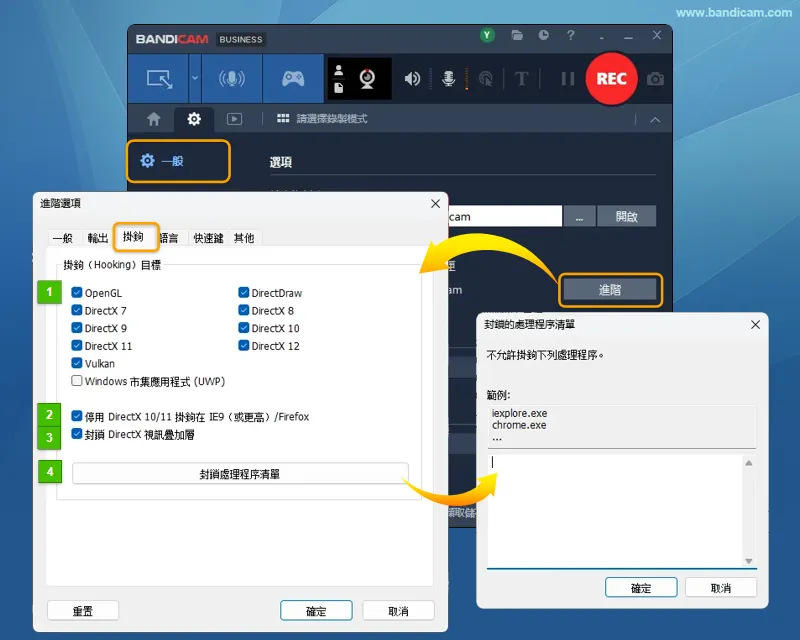800x640 pixels.
Task: Toggle Vulkan hooking checkbox
Action: click(x=77, y=363)
